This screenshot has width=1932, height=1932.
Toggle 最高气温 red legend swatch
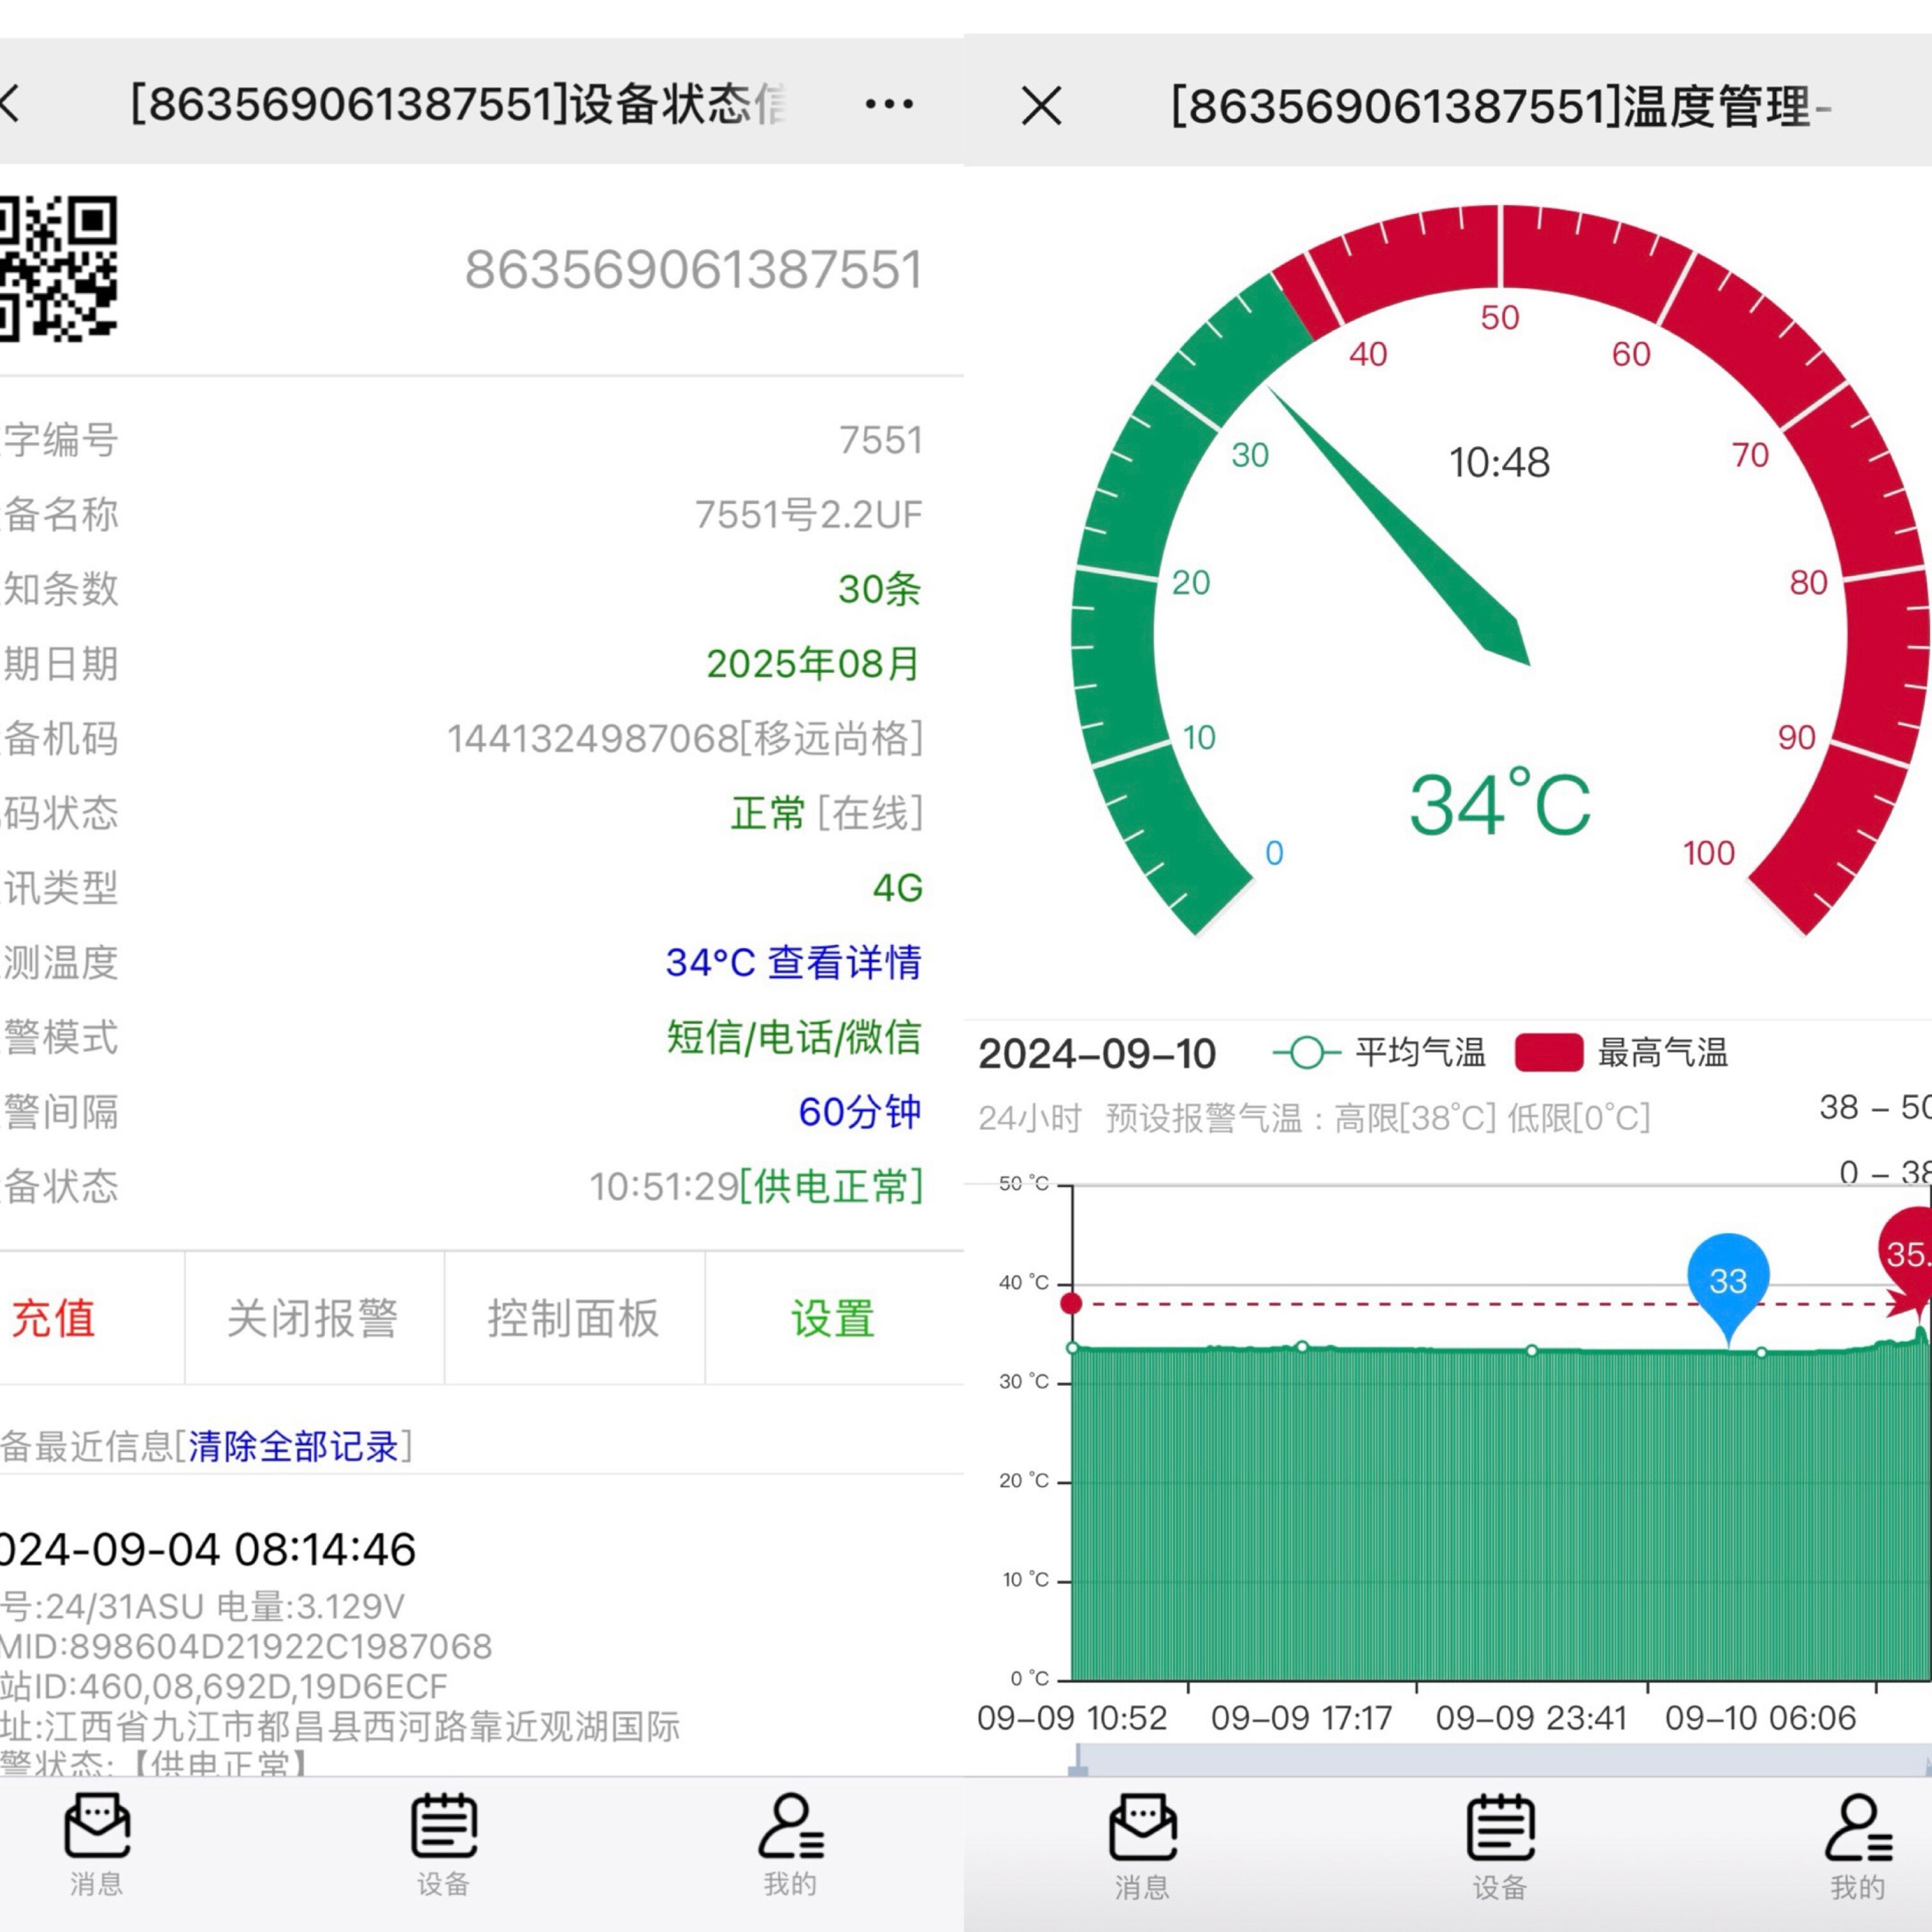[1548, 1053]
